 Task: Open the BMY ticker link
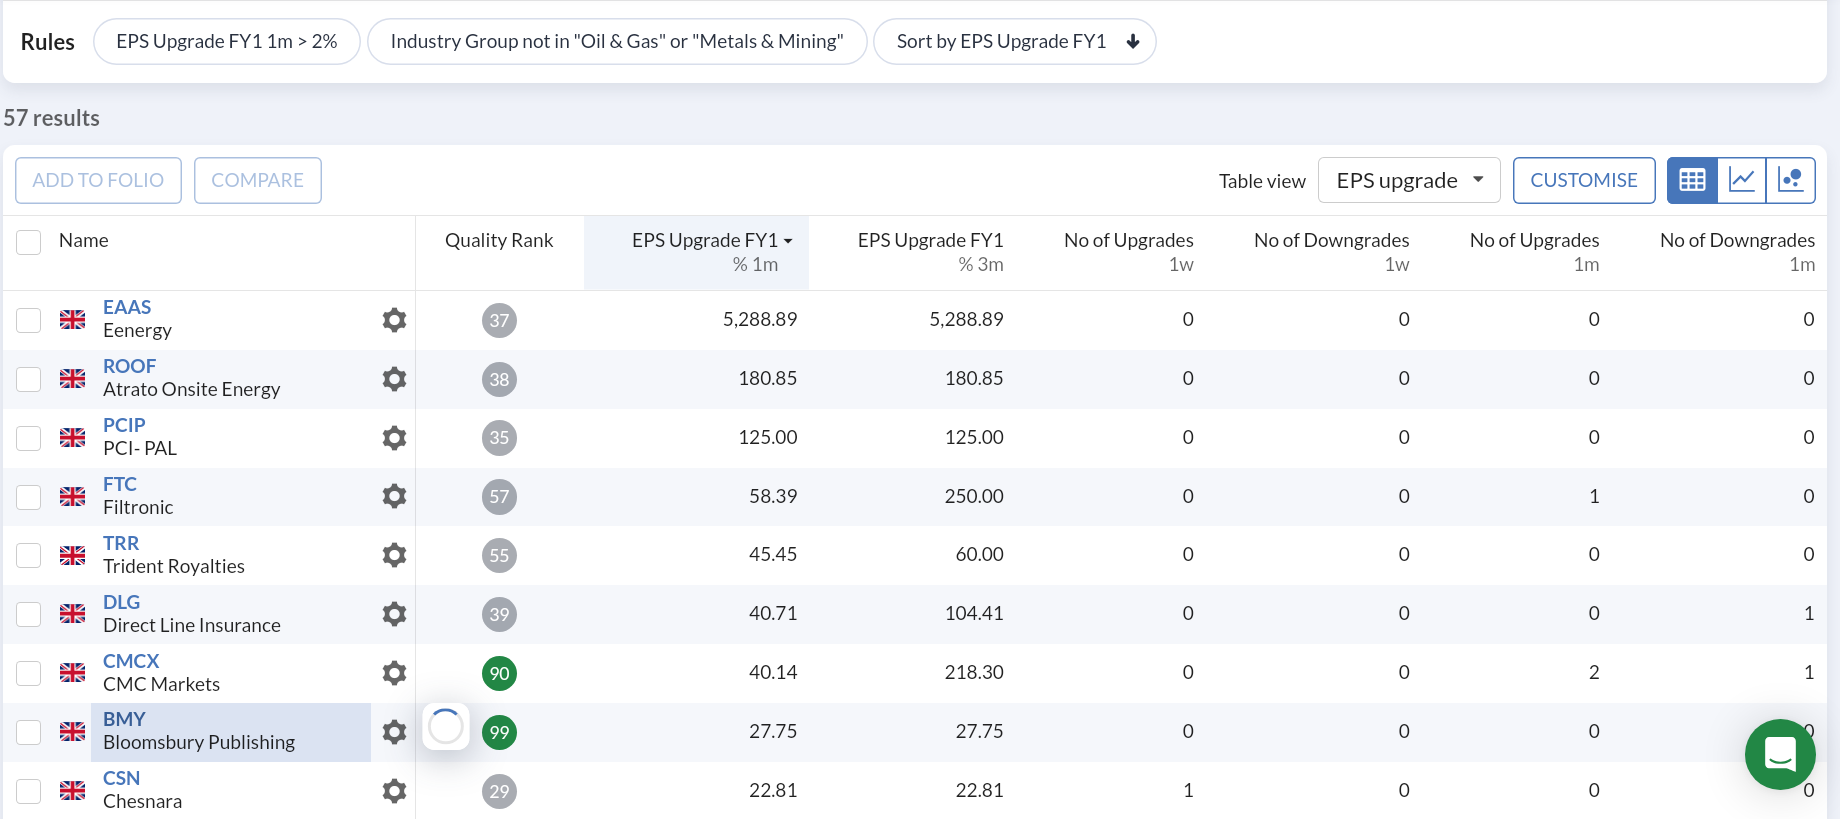pyautogui.click(x=124, y=719)
